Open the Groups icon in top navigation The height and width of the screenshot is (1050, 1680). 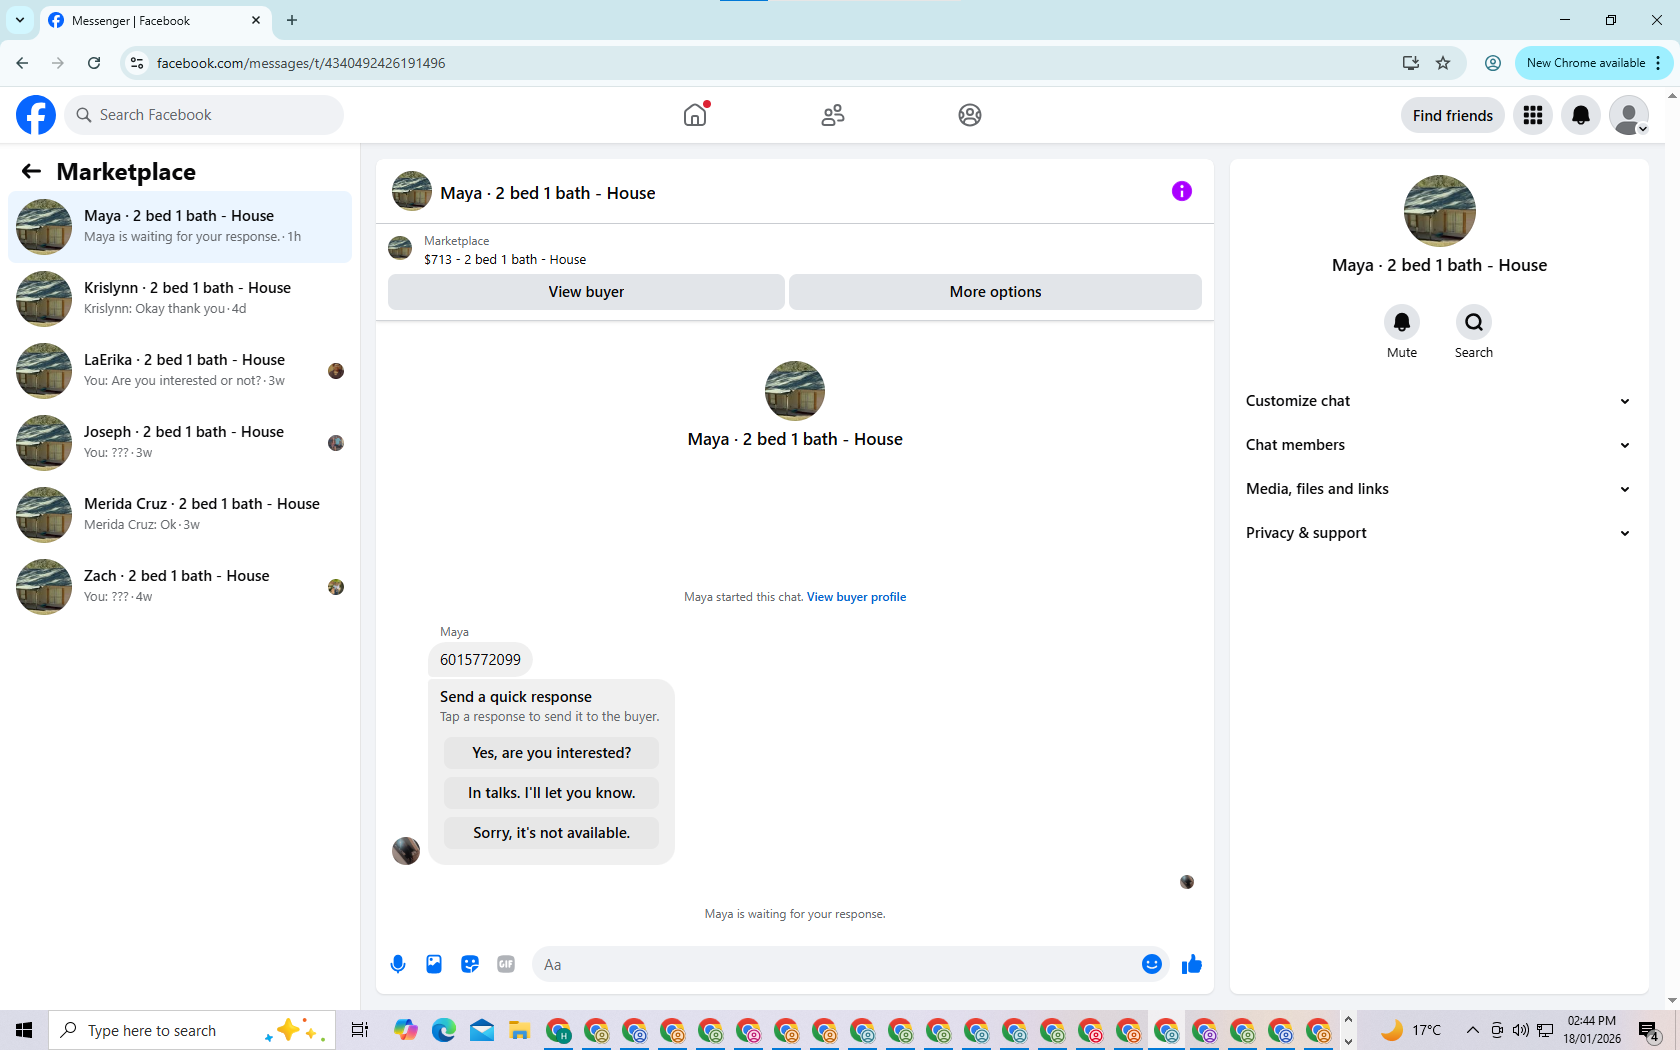tap(970, 115)
